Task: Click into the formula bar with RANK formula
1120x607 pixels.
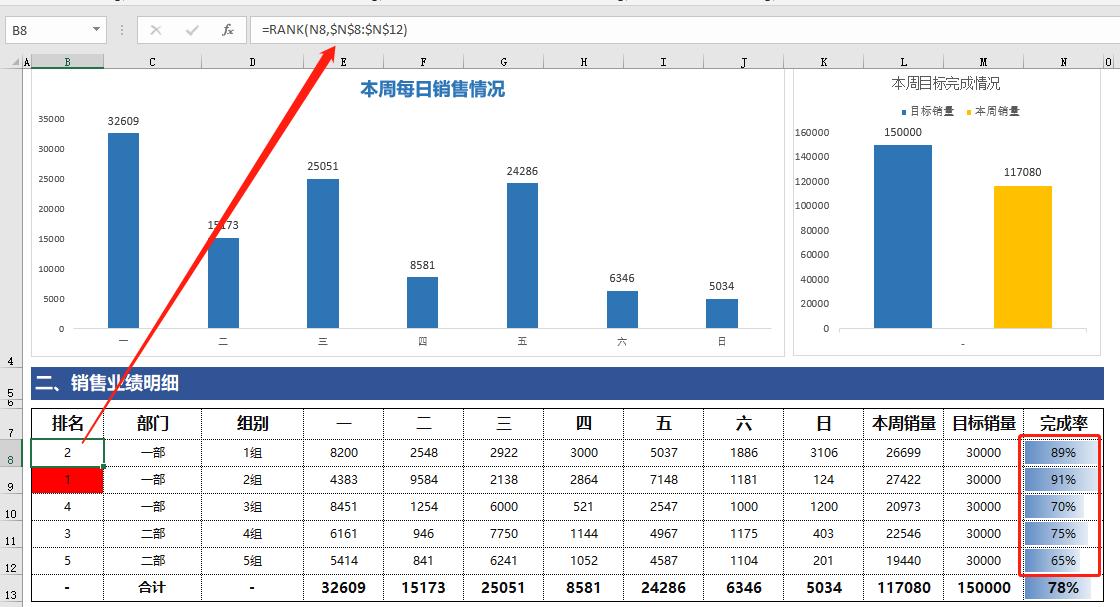Action: (x=680, y=30)
